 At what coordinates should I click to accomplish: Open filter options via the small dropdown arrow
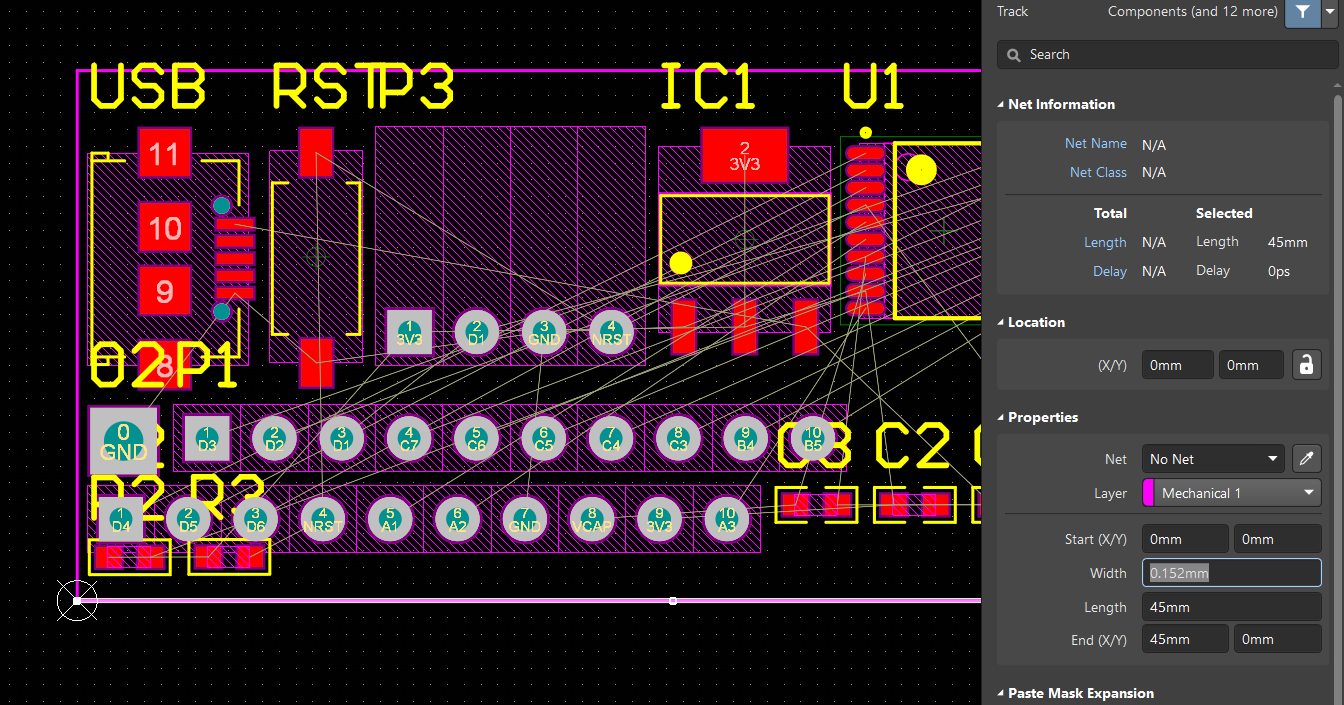pos(1330,13)
